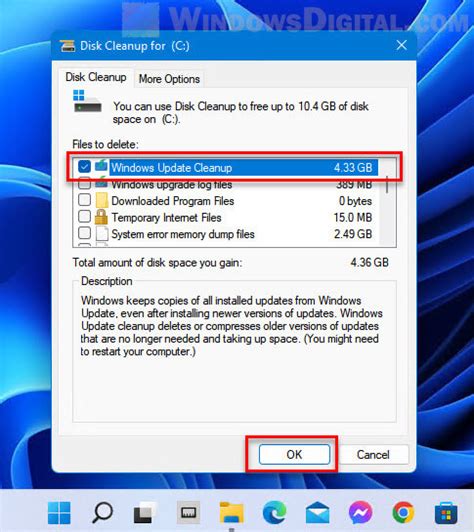Screen dimensions: 474x532
Task: Check the Windows upgrade log files checkbox
Action: (84, 184)
